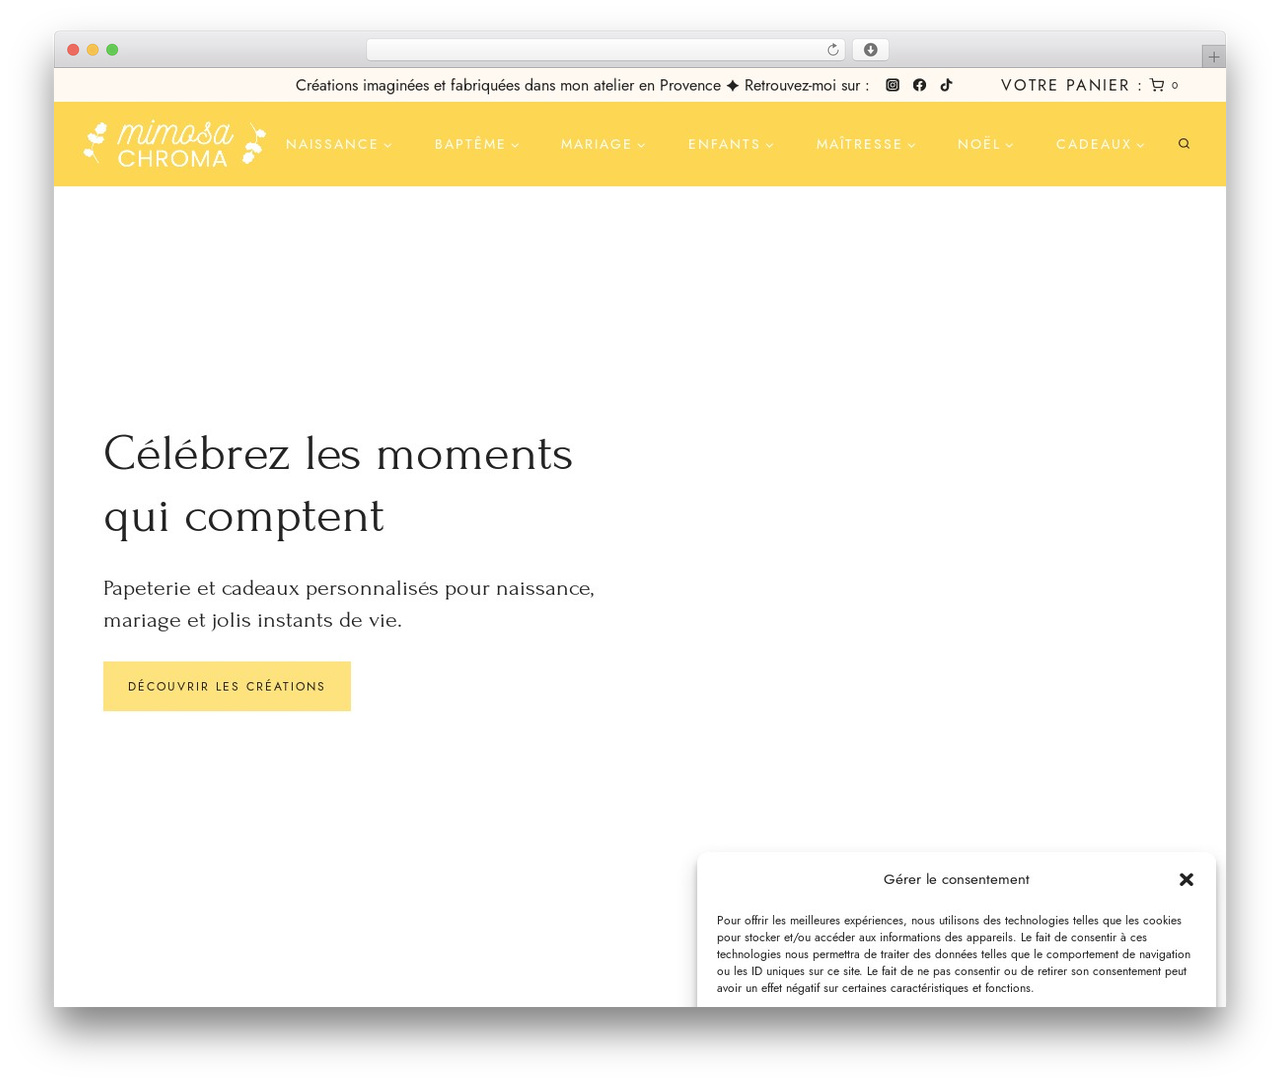Viewport: 1280px width, 1084px height.
Task: Open the shopping cart icon
Action: (x=1157, y=85)
